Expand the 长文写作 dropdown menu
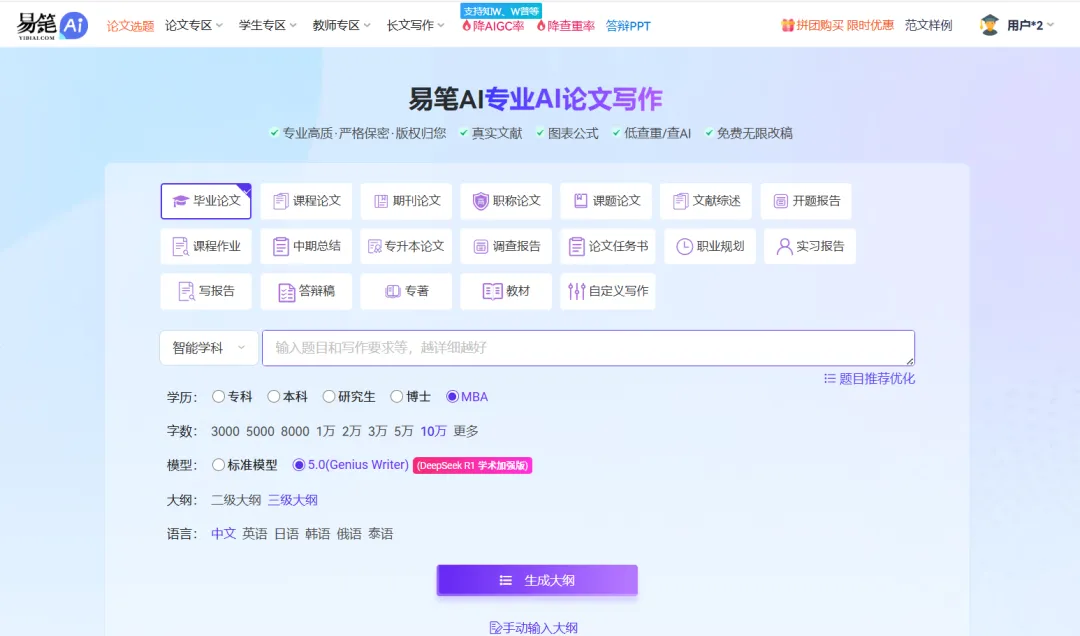Image resolution: width=1080 pixels, height=636 pixels. point(415,25)
